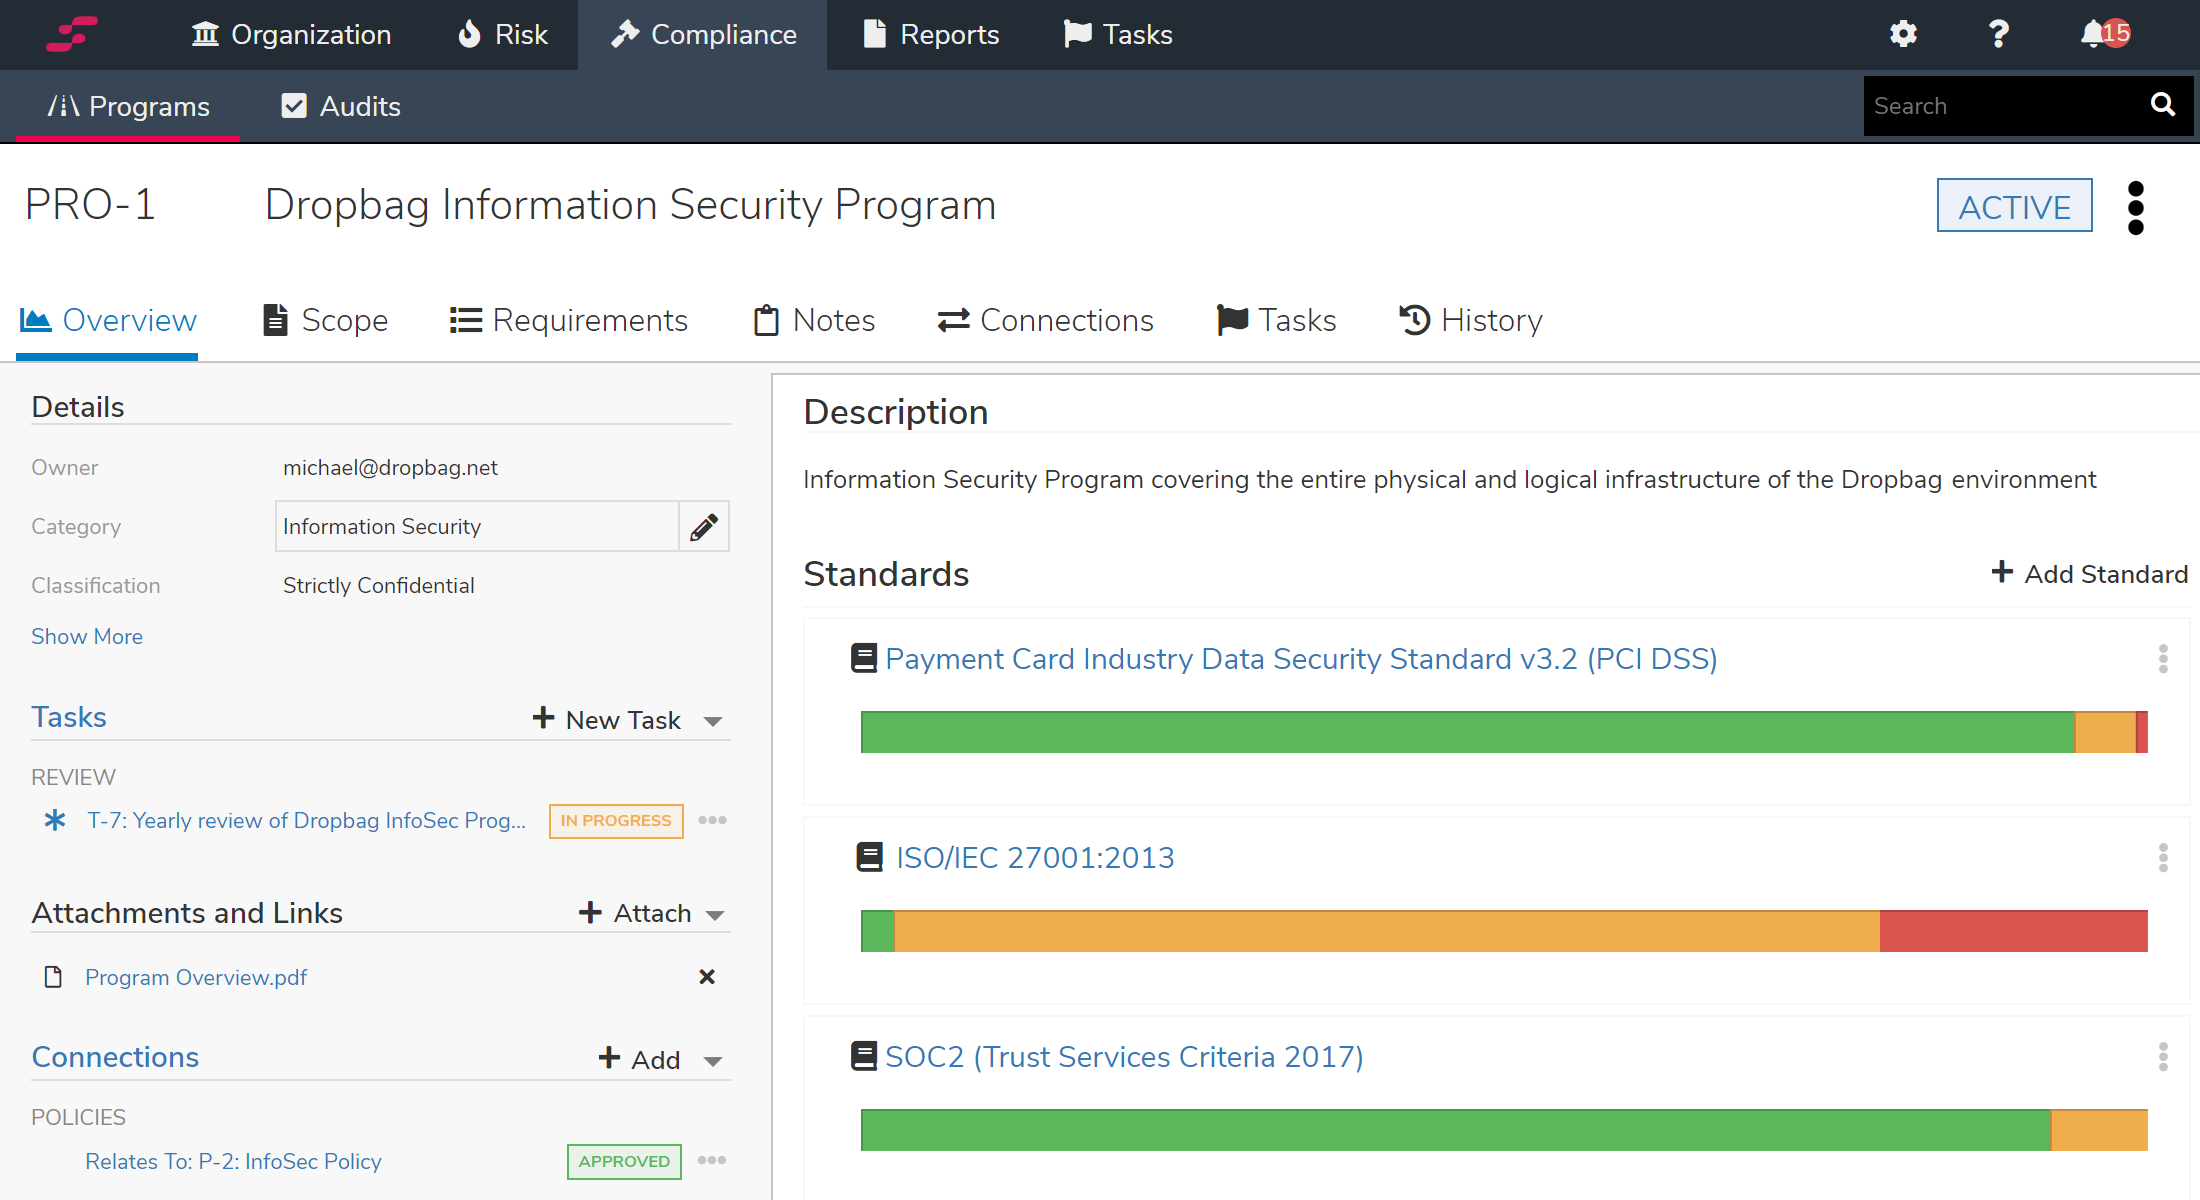Screen dimensions: 2200x1200
Task: Open program three-dot kebab menu
Action: click(x=2135, y=207)
